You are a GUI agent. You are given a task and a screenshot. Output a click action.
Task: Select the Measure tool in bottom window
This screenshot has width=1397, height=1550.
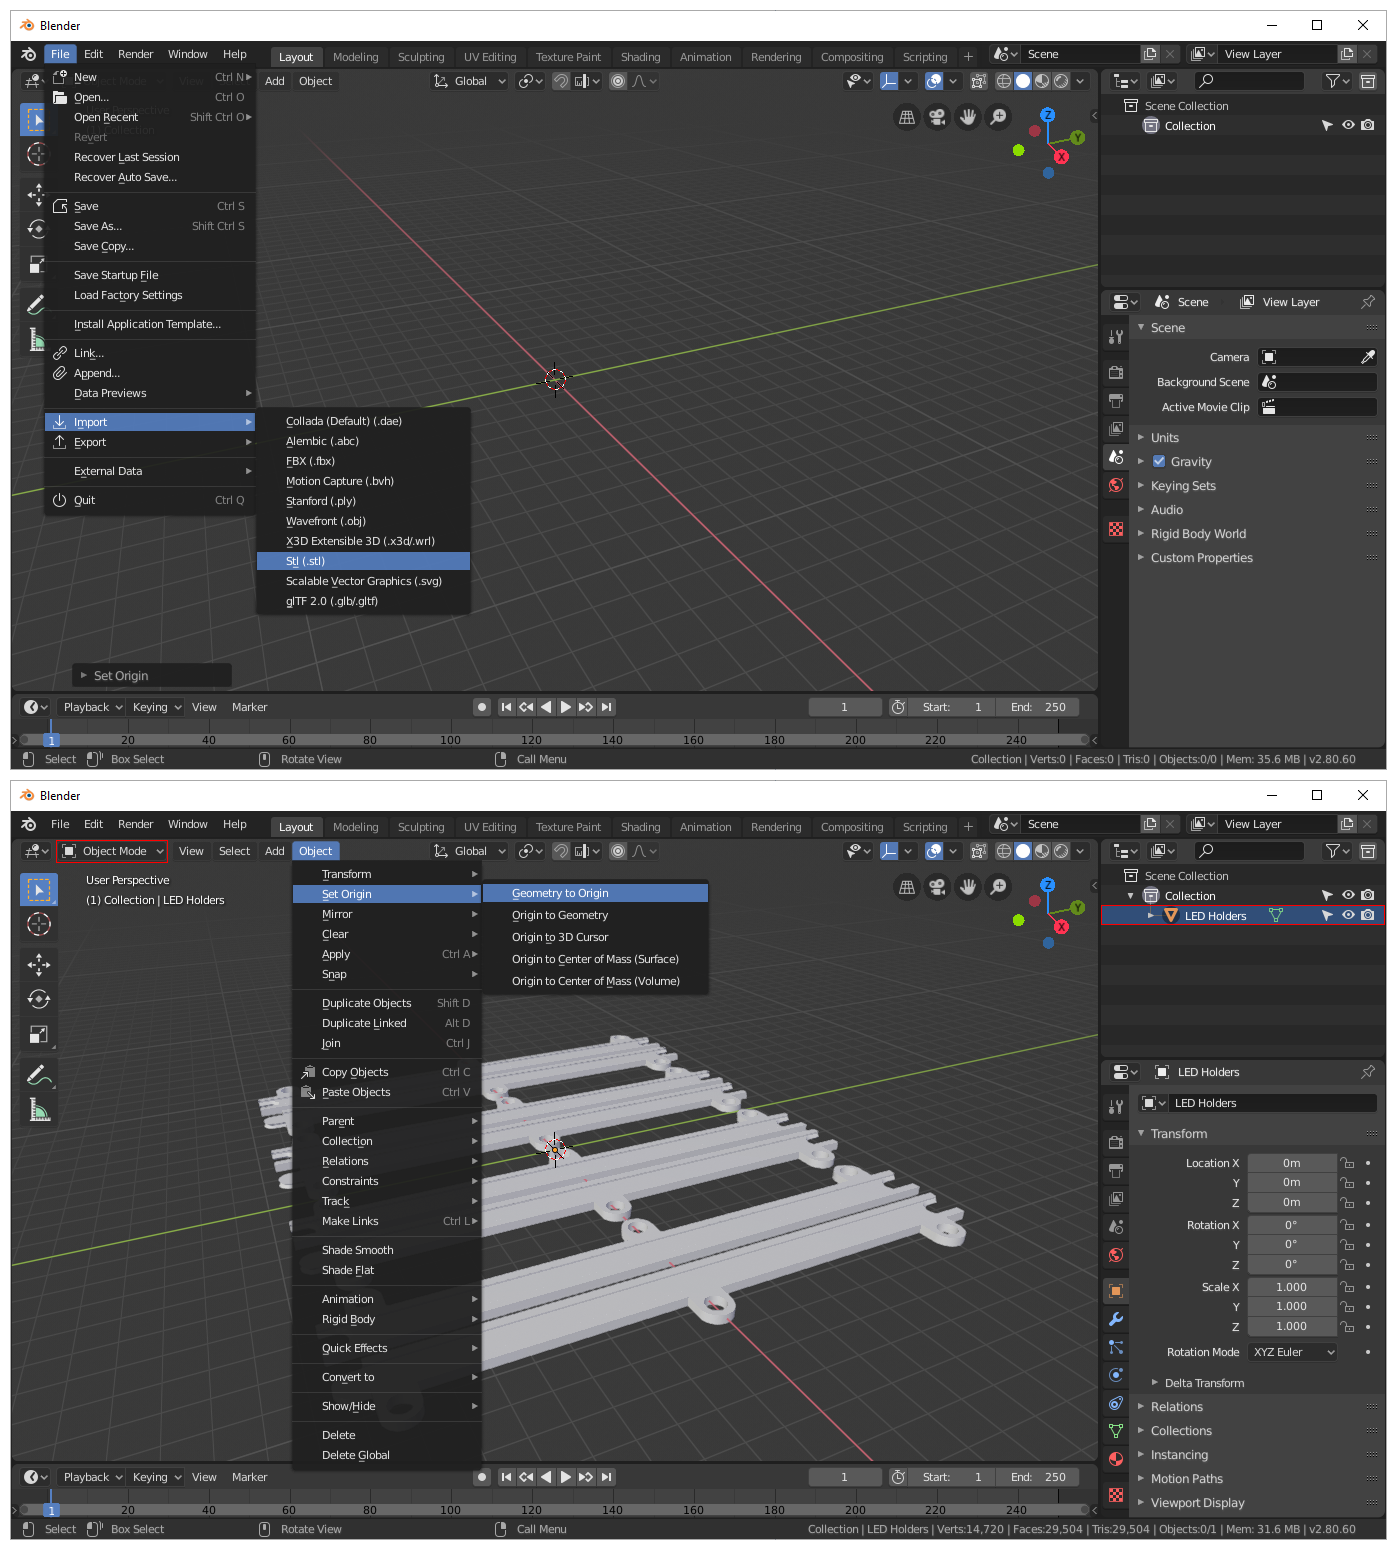(x=38, y=1110)
